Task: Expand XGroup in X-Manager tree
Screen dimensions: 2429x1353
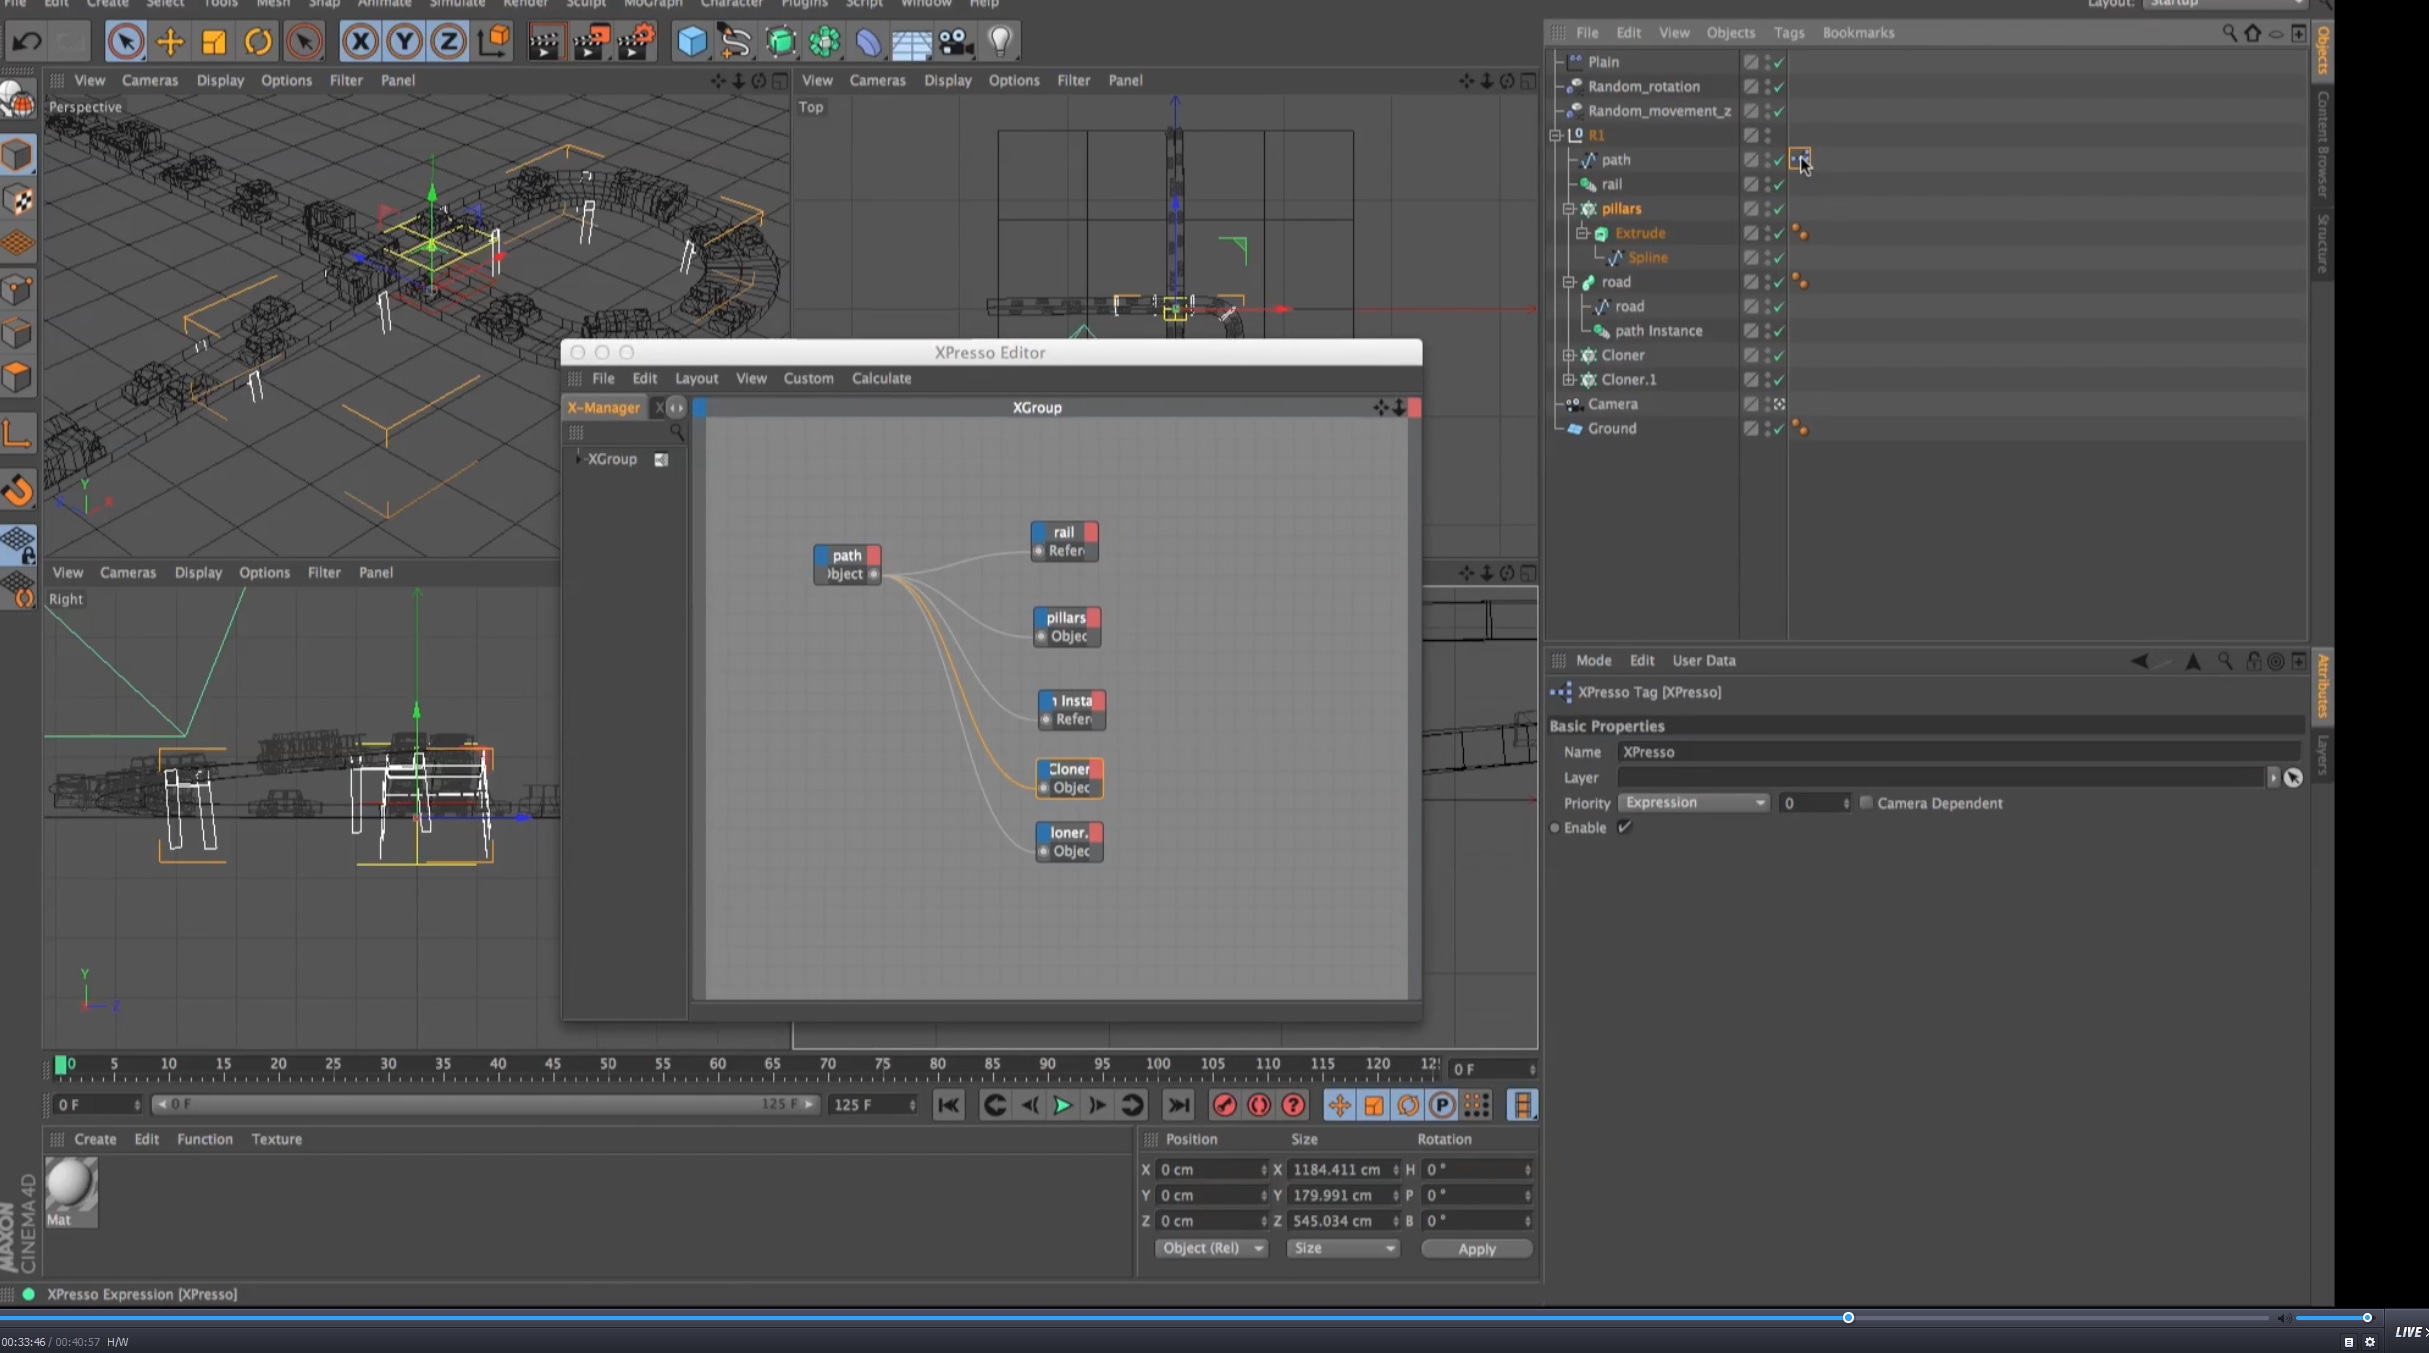Action: click(578, 459)
